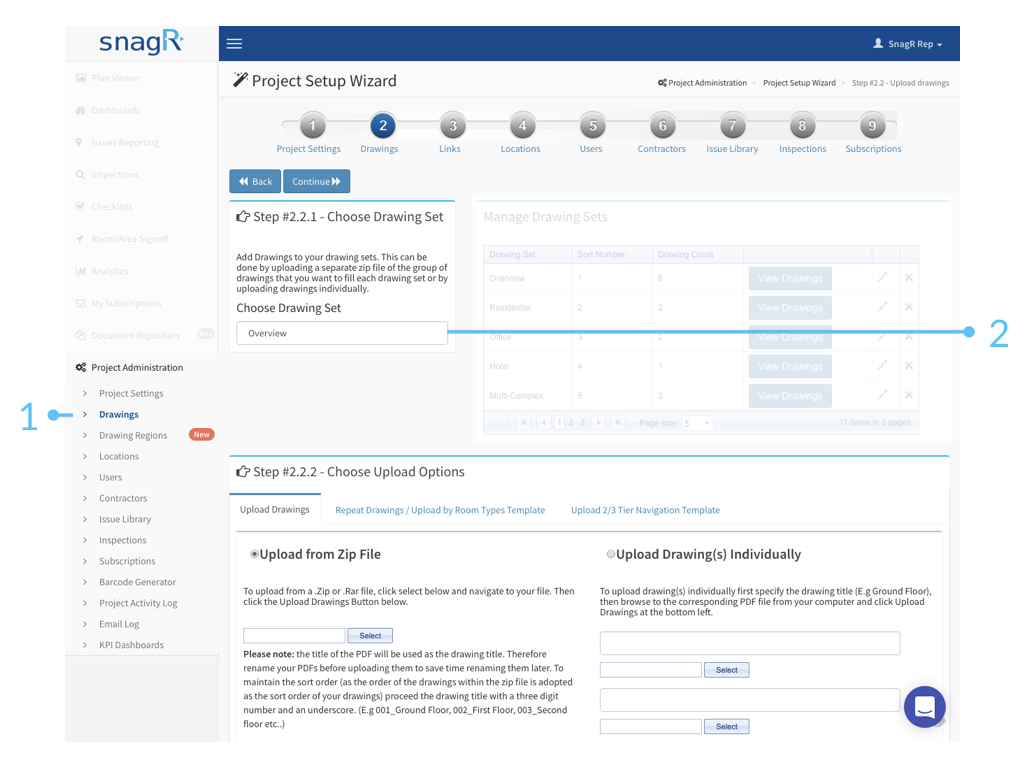Jump to wizard step 7 circle
This screenshot has width=1024, height=768.
tap(733, 125)
